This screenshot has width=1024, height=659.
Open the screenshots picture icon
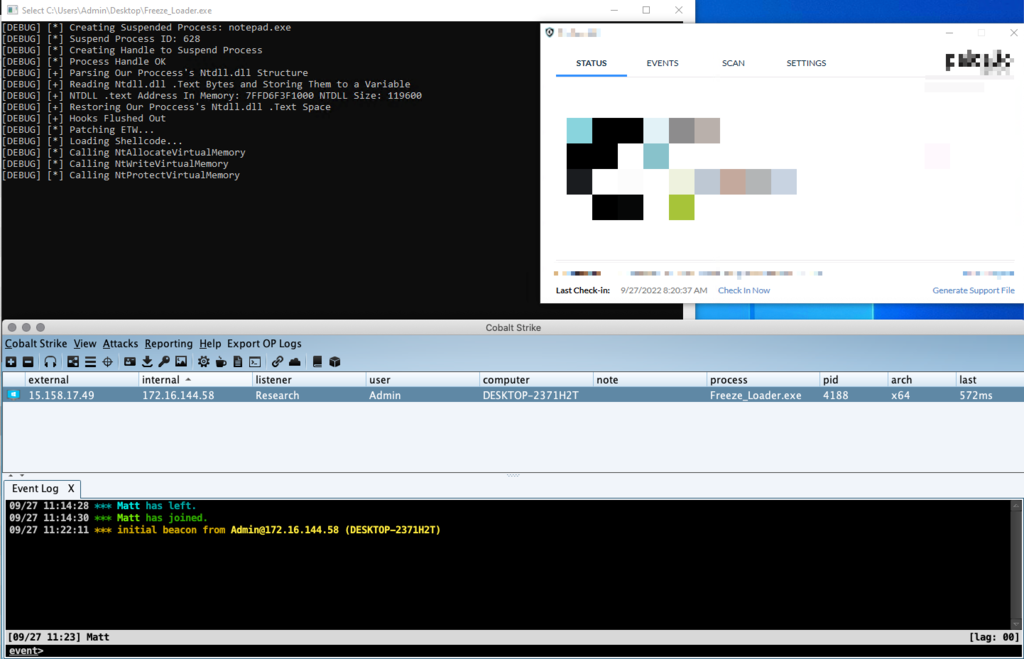click(181, 362)
